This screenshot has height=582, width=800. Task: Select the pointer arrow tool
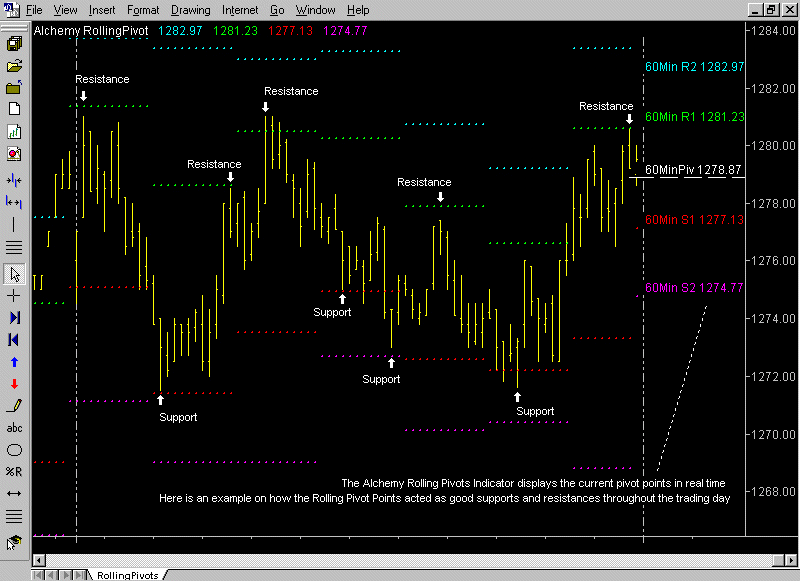pyautogui.click(x=14, y=274)
